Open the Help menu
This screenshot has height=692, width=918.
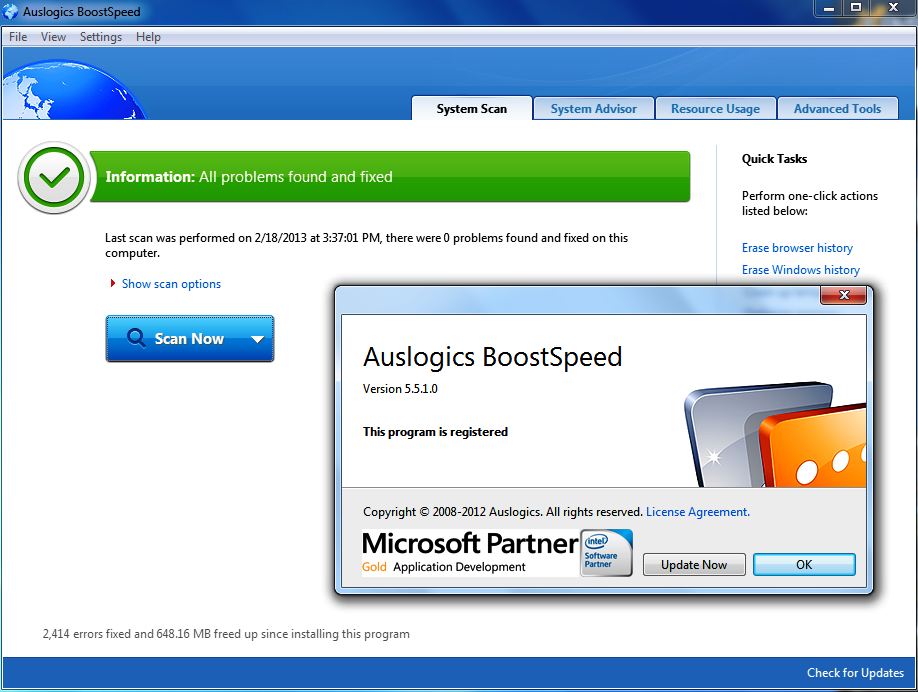coord(148,37)
